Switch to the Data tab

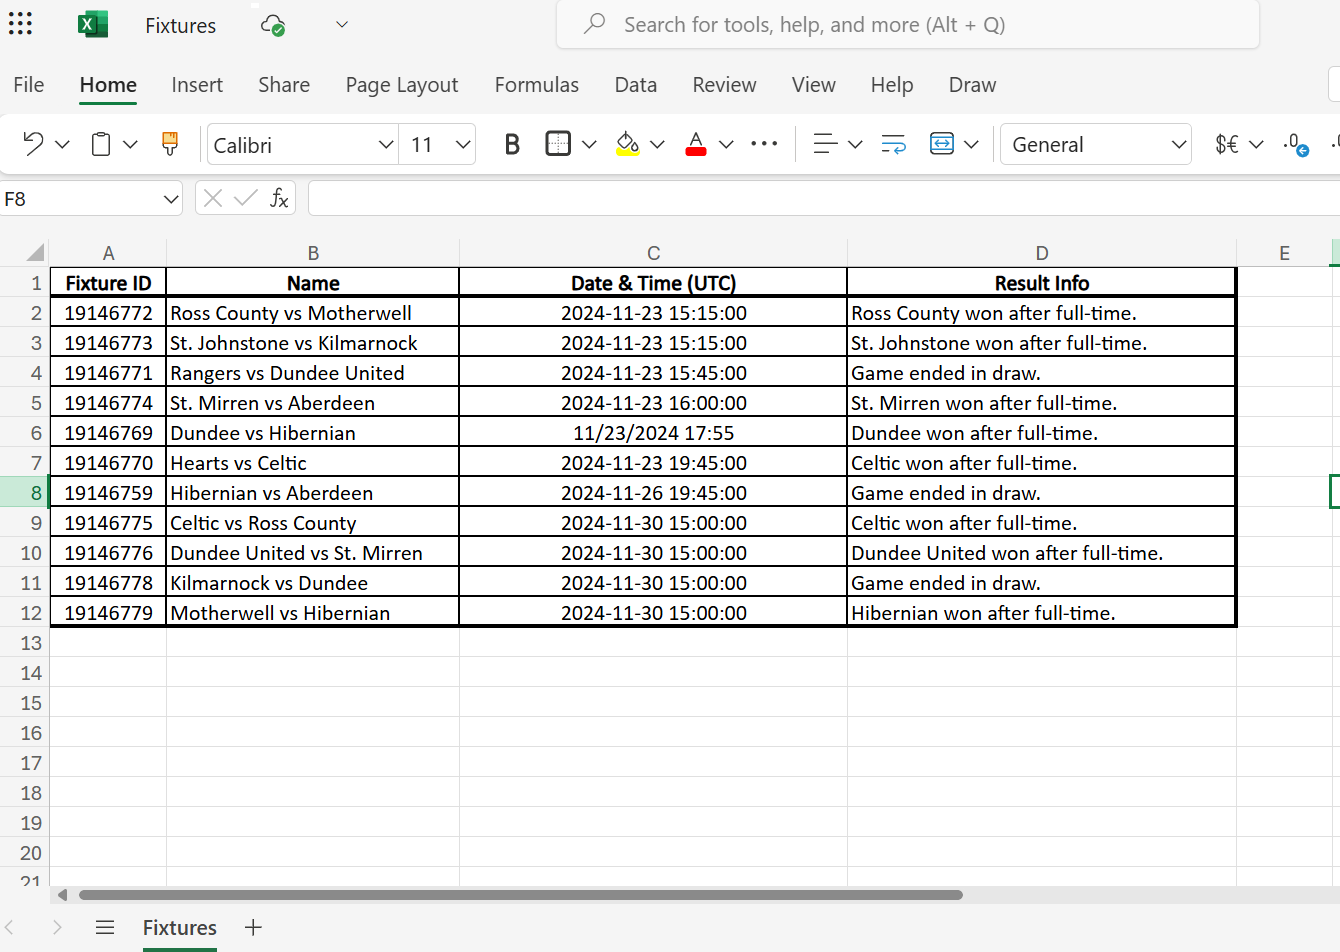coord(636,85)
